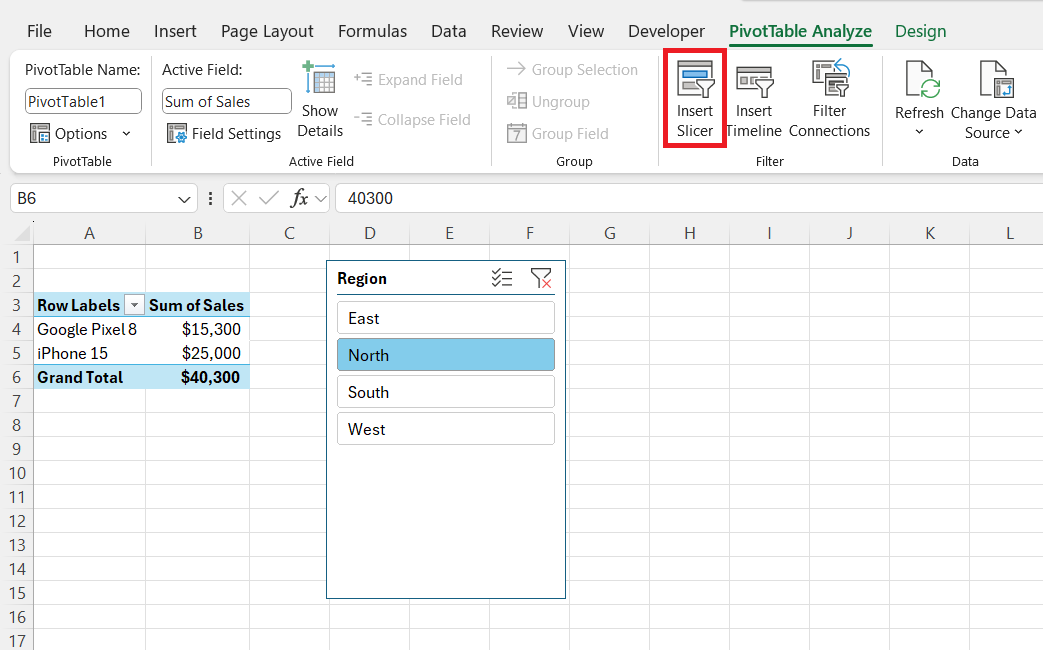Switch to the Developer tab
The image size is (1043, 650).
(x=666, y=31)
